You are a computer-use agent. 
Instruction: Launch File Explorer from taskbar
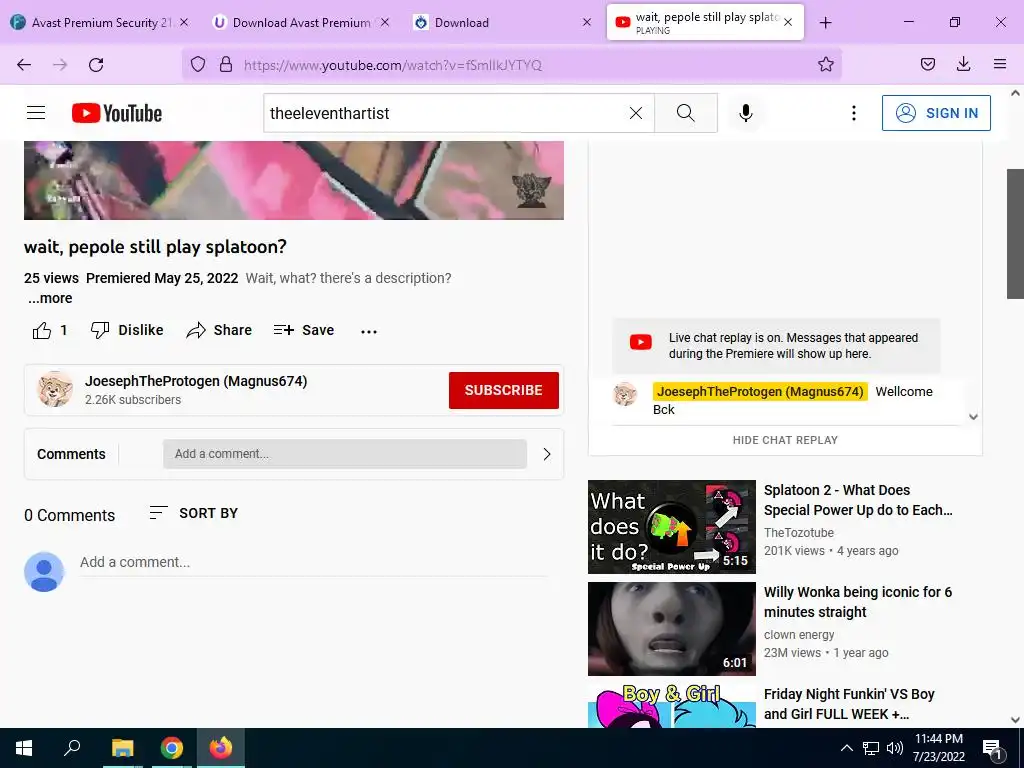[122, 748]
